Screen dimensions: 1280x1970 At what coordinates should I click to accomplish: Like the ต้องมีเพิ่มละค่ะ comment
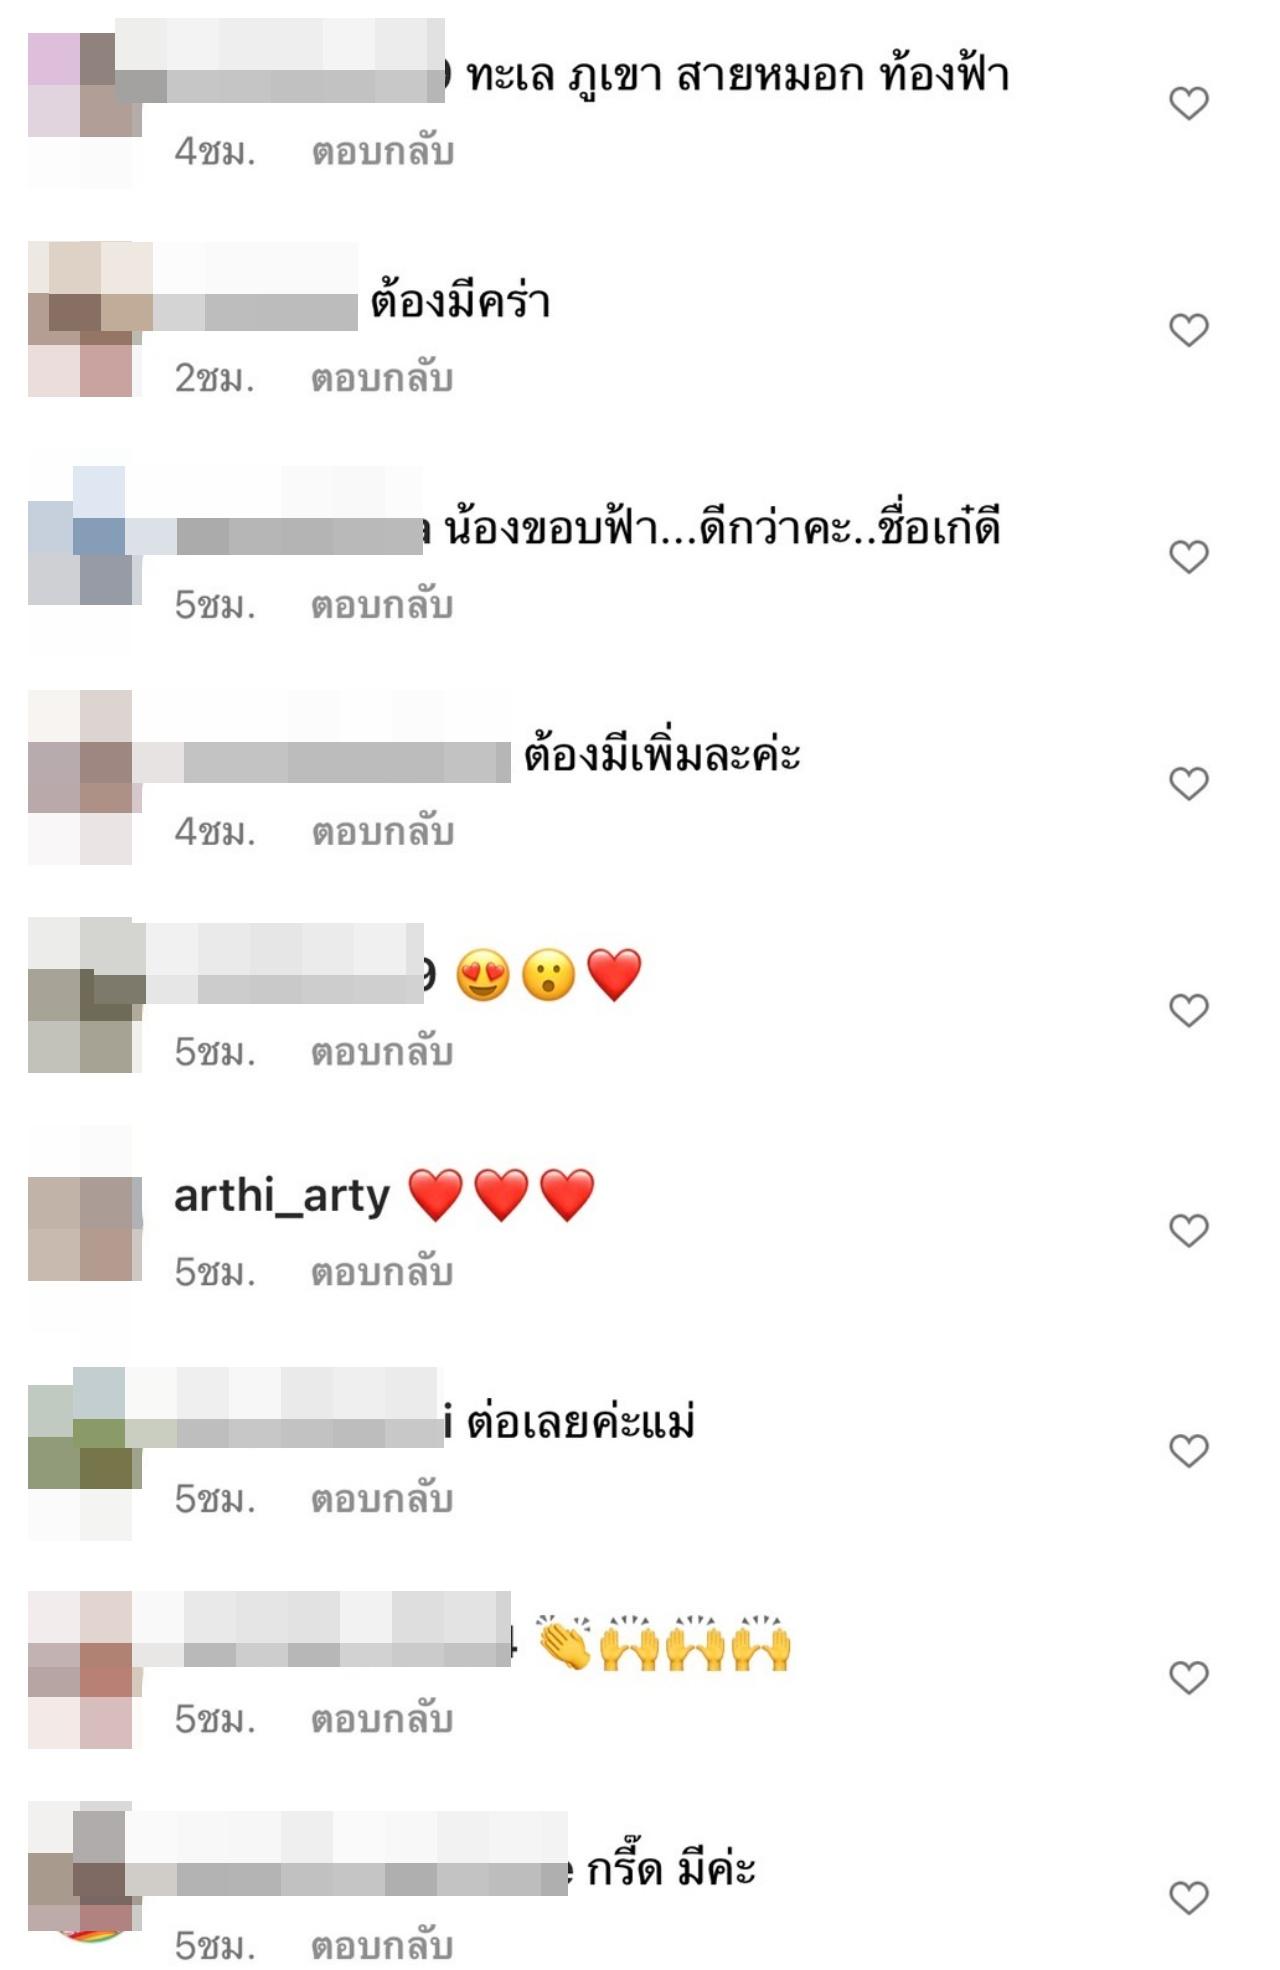[1189, 783]
